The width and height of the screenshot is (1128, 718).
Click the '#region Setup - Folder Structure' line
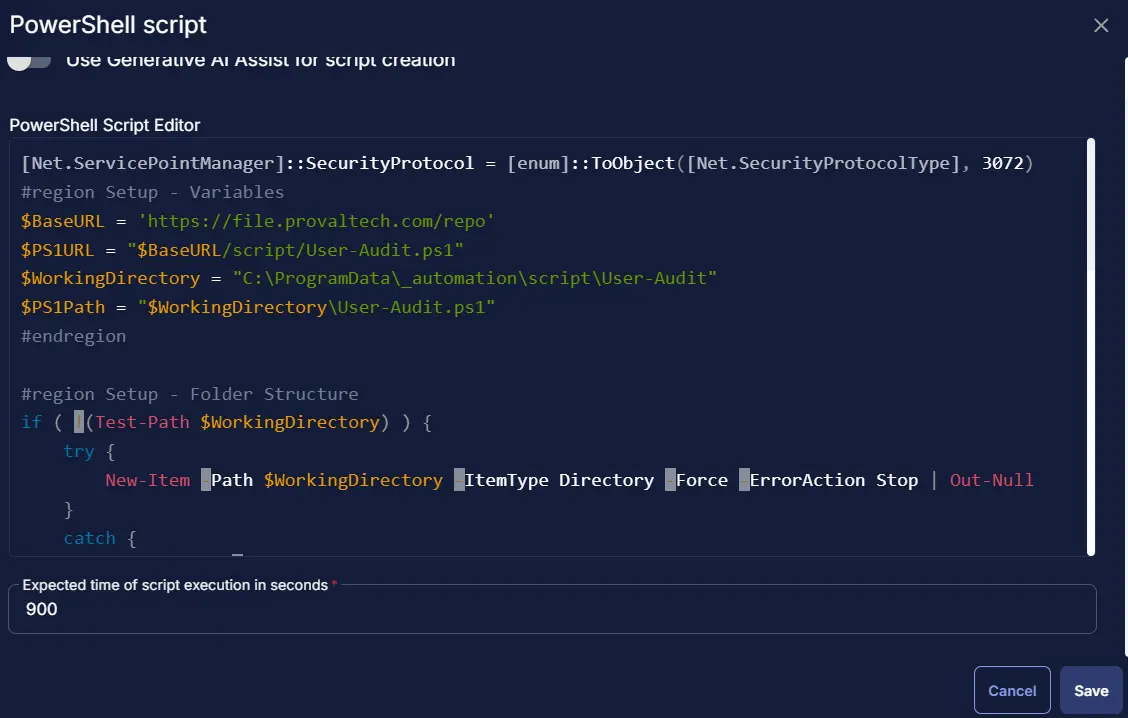pyautogui.click(x=190, y=394)
